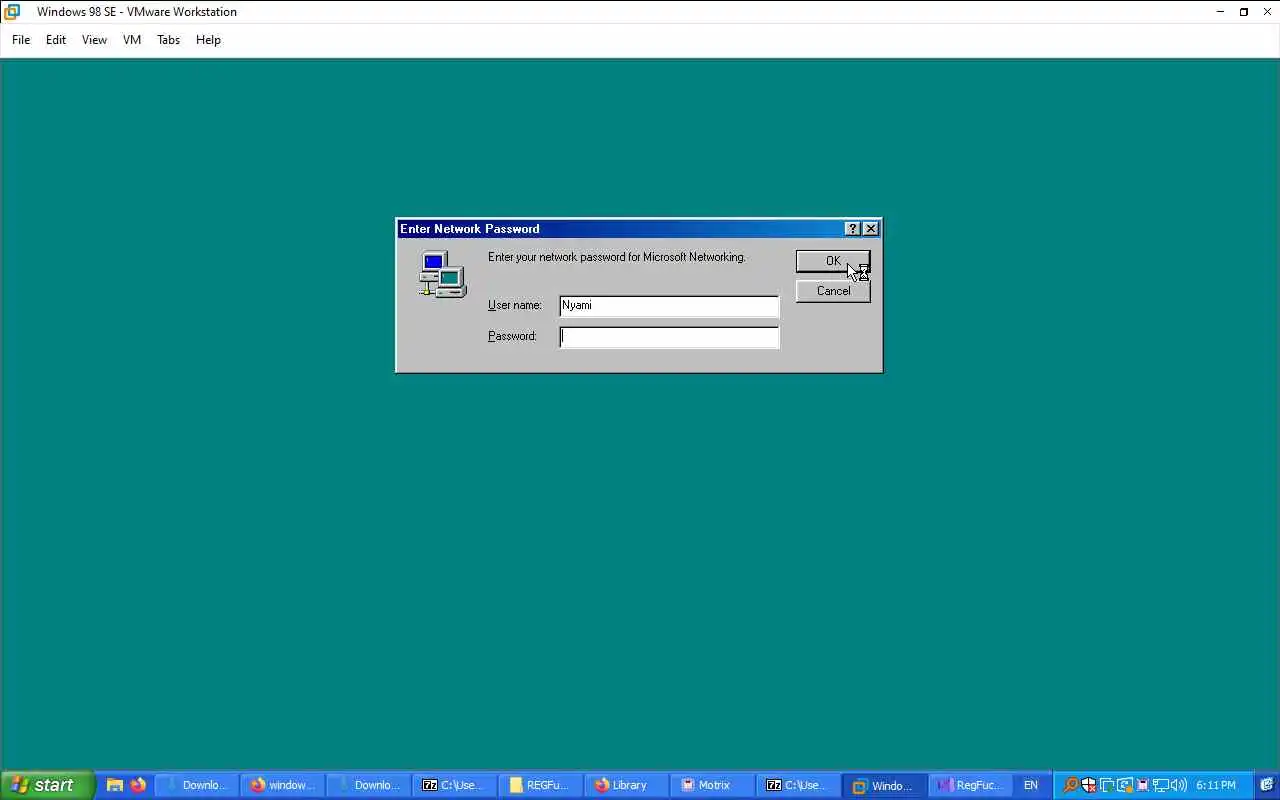Switch to the RegFuc... taskbar item

point(970,785)
